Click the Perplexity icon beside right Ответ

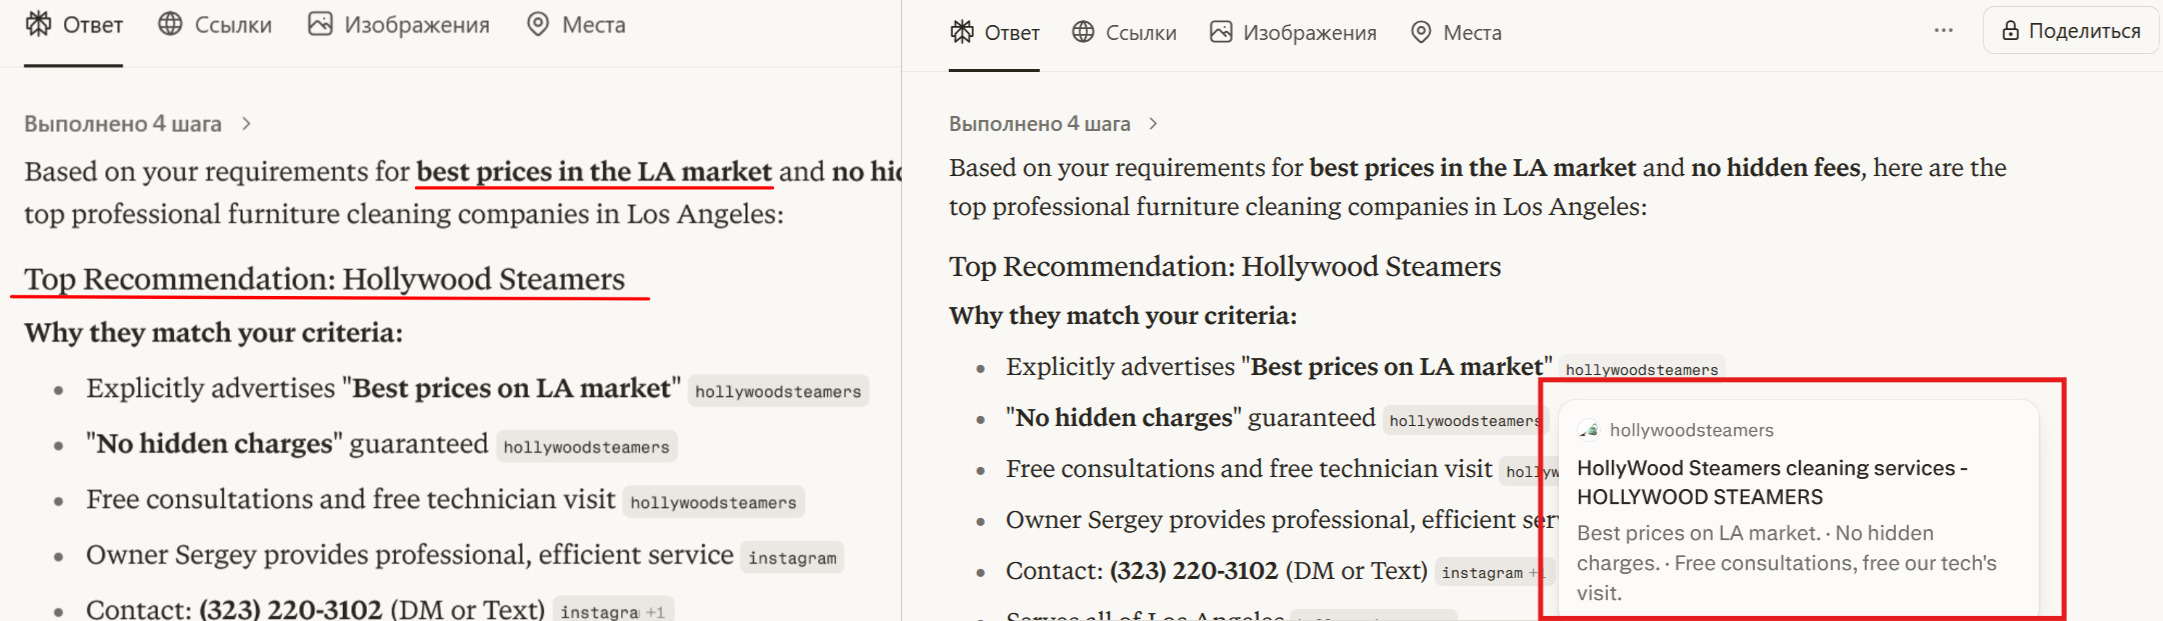(962, 32)
